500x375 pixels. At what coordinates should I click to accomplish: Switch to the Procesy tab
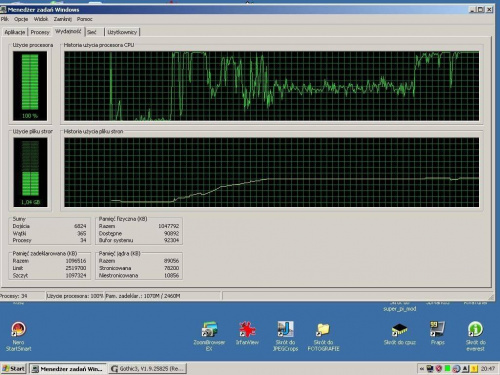40,32
